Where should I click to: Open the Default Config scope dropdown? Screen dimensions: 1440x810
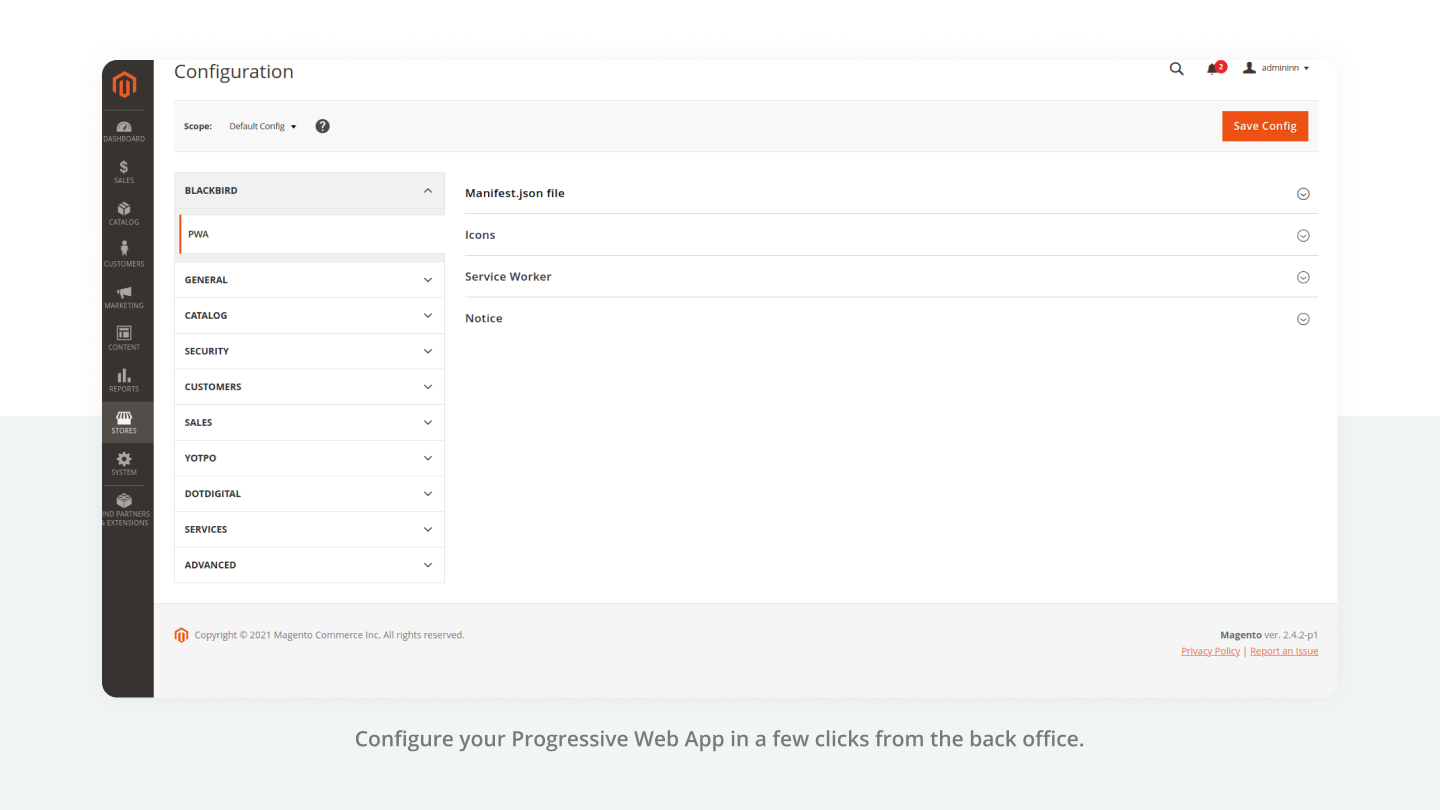[x=262, y=126]
